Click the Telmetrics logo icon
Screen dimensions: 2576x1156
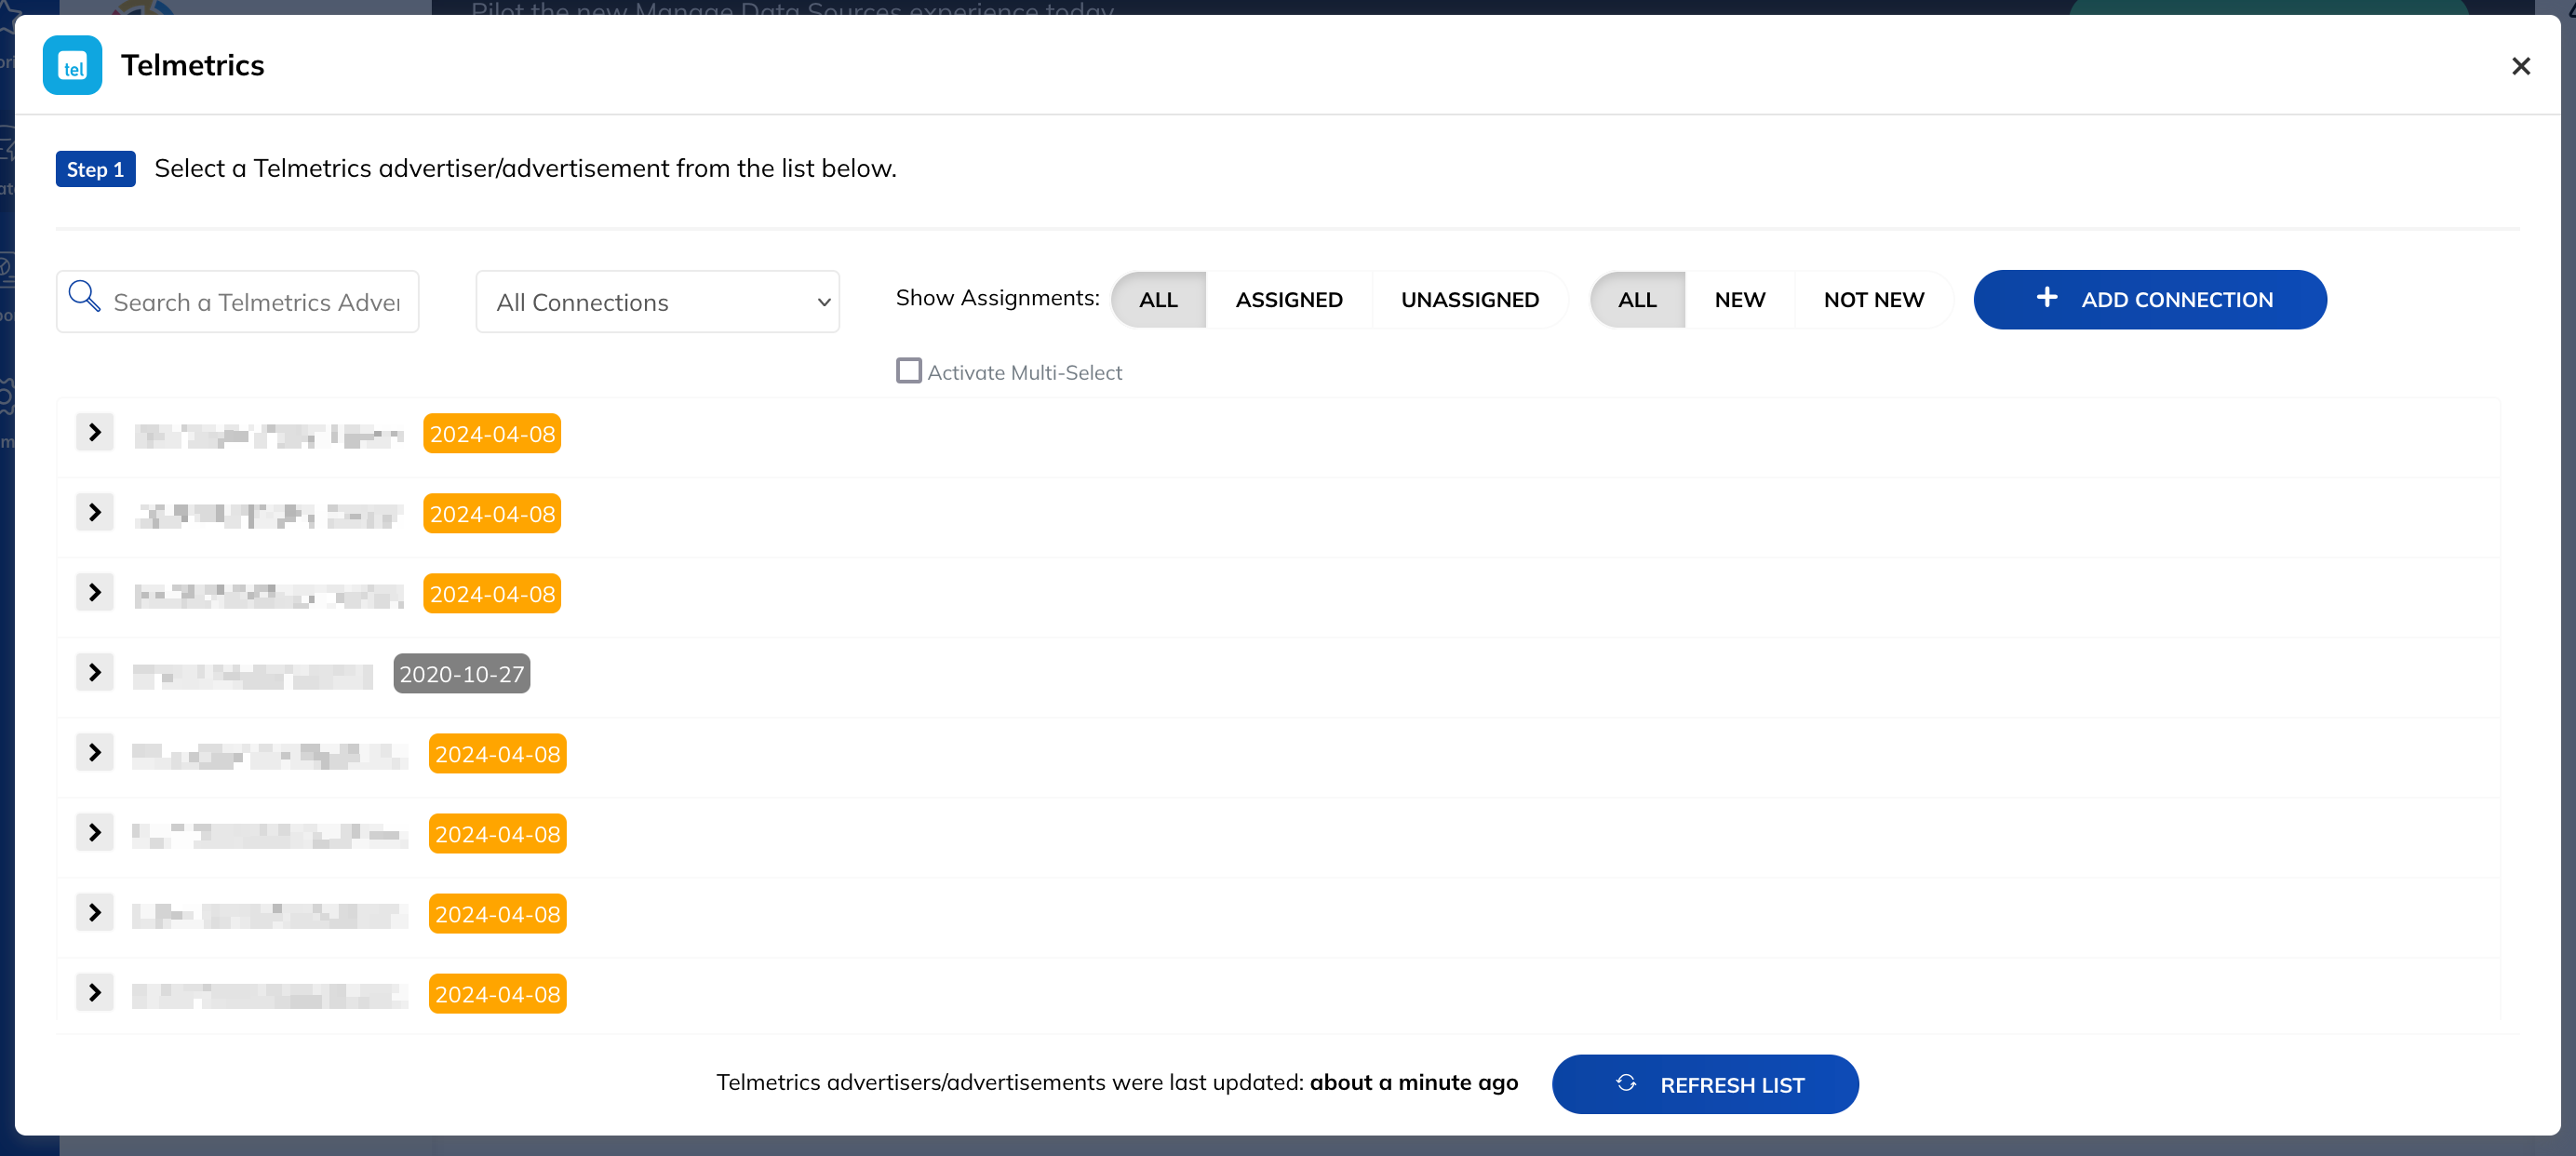click(x=72, y=65)
